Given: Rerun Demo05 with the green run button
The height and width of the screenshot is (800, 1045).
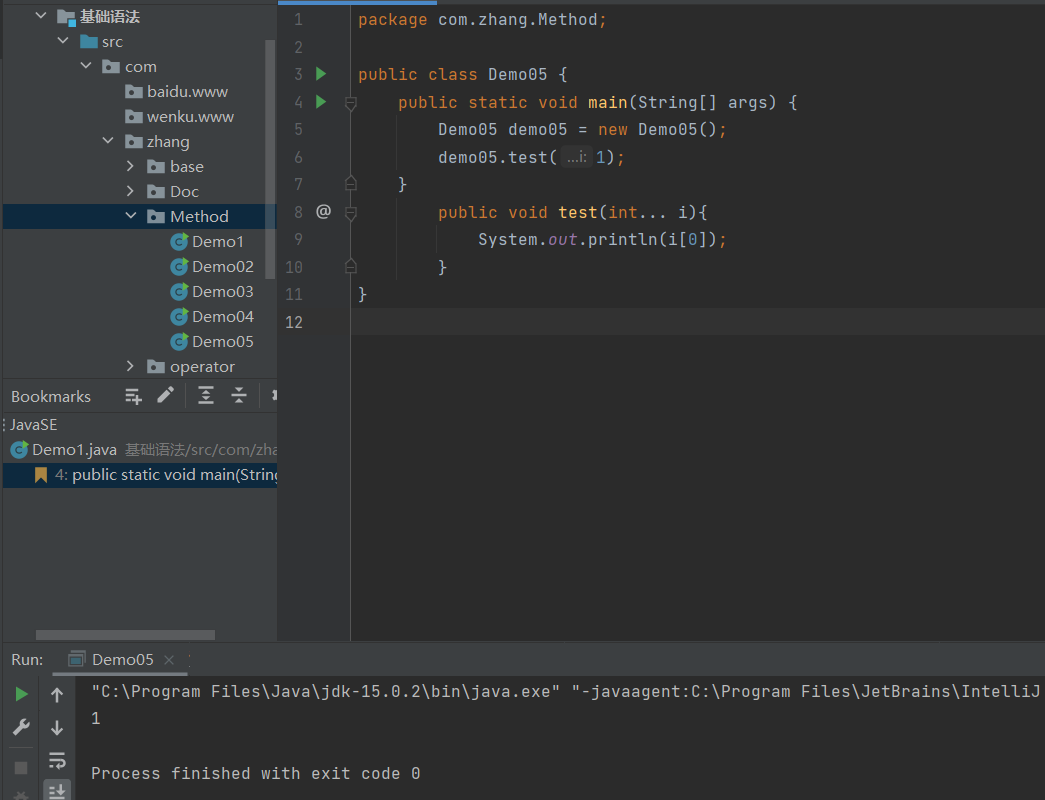Looking at the screenshot, I should (x=21, y=694).
